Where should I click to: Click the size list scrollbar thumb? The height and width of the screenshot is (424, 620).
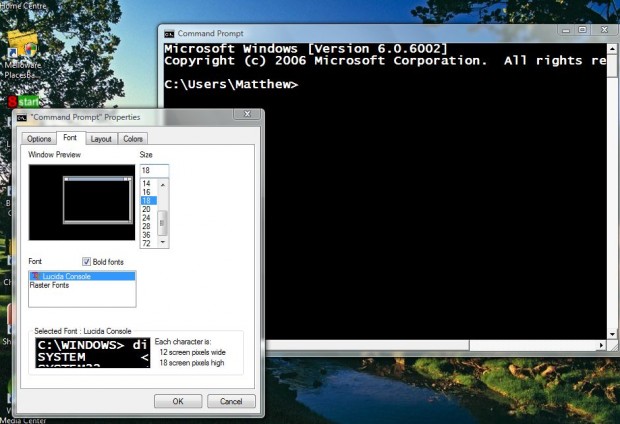pyautogui.click(x=162, y=223)
